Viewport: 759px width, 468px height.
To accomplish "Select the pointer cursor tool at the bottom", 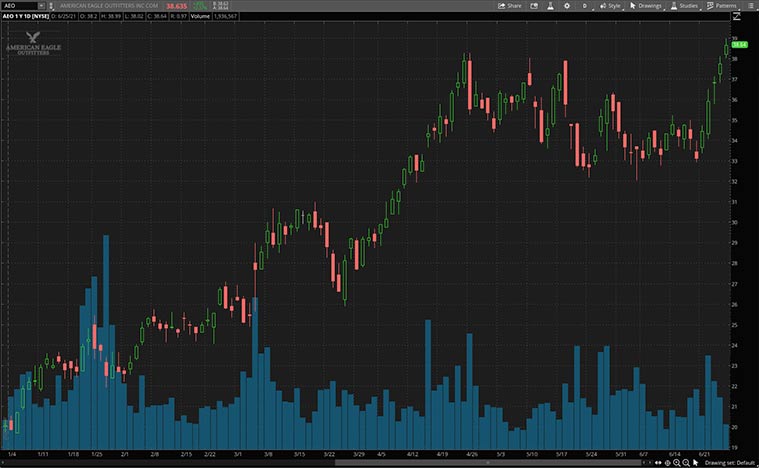I will [696, 463].
